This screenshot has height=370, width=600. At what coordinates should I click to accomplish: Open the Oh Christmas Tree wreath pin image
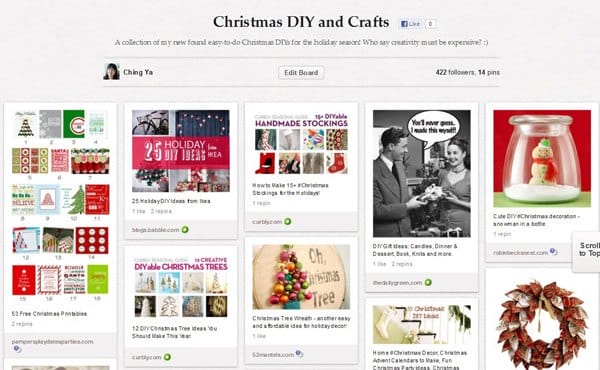[x=301, y=277]
